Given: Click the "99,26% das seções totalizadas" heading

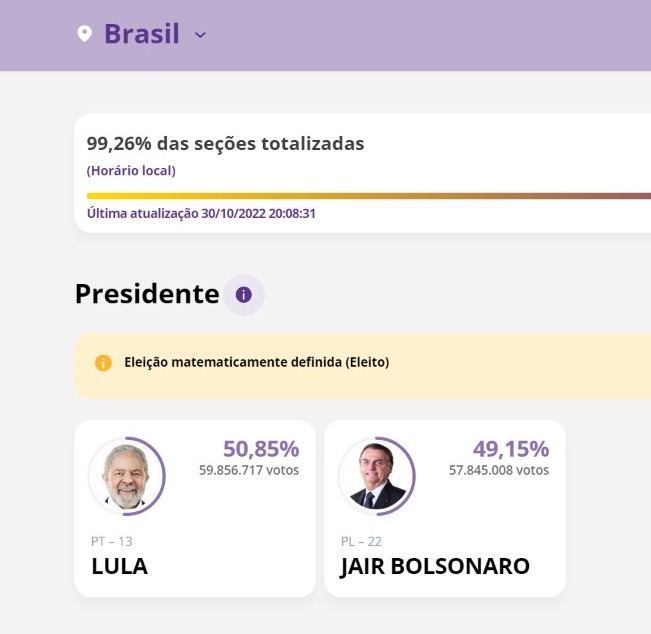Looking at the screenshot, I should (225, 144).
